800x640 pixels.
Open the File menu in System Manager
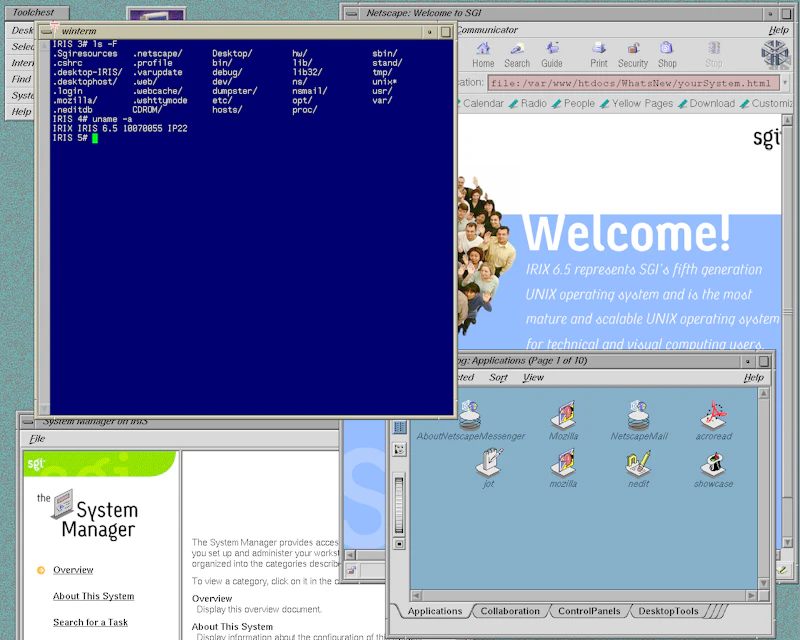tap(37, 438)
